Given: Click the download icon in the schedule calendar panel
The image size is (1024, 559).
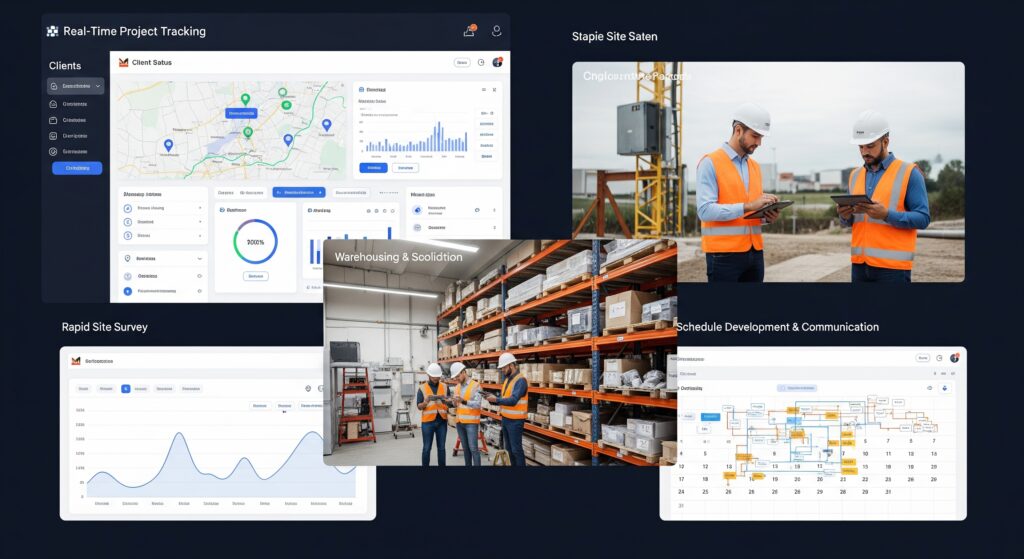Looking at the screenshot, I should pyautogui.click(x=945, y=388).
